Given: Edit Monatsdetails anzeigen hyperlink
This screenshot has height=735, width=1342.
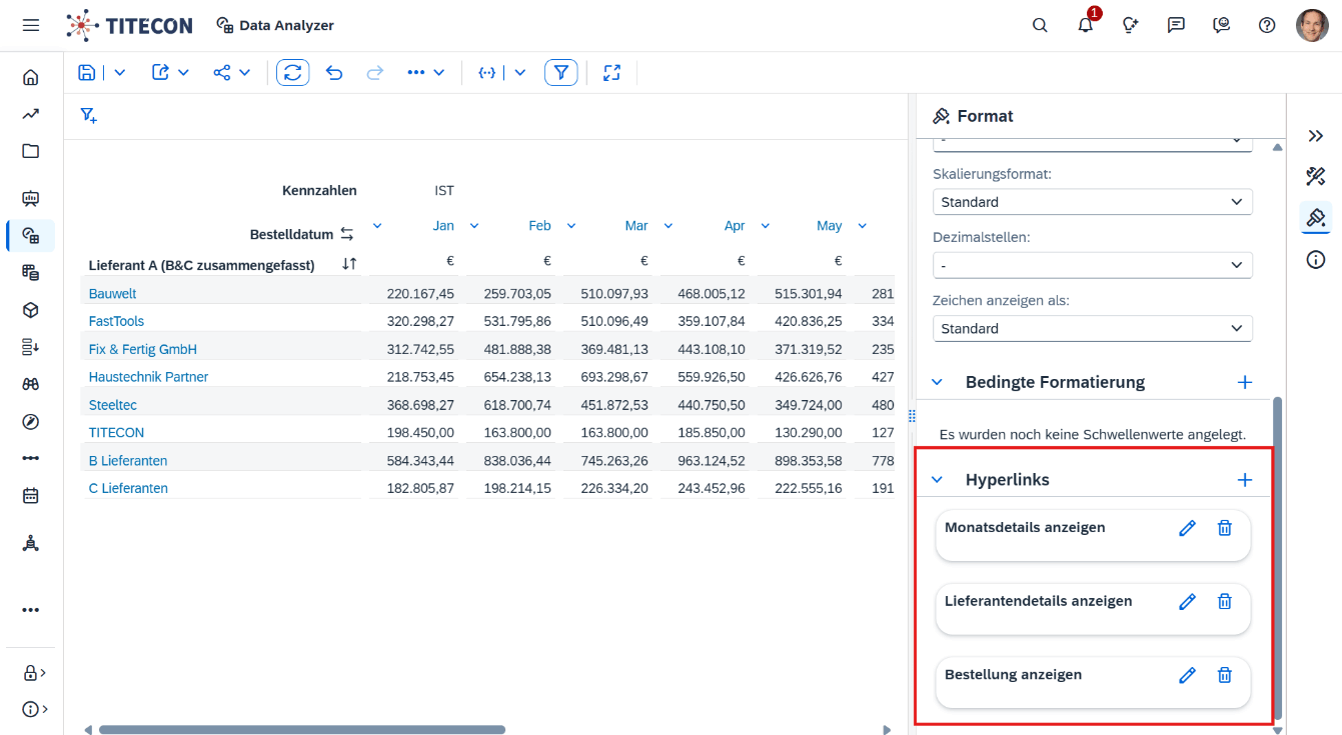Looking at the screenshot, I should [x=1187, y=528].
